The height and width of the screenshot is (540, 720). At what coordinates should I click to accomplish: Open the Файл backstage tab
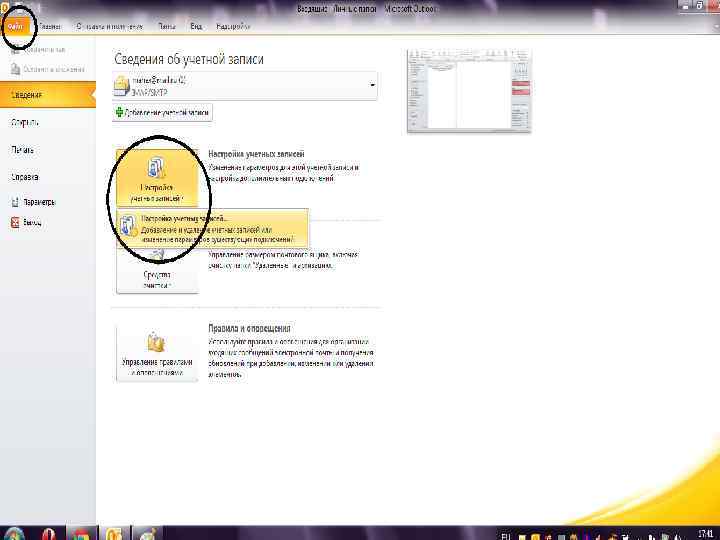tap(15, 27)
